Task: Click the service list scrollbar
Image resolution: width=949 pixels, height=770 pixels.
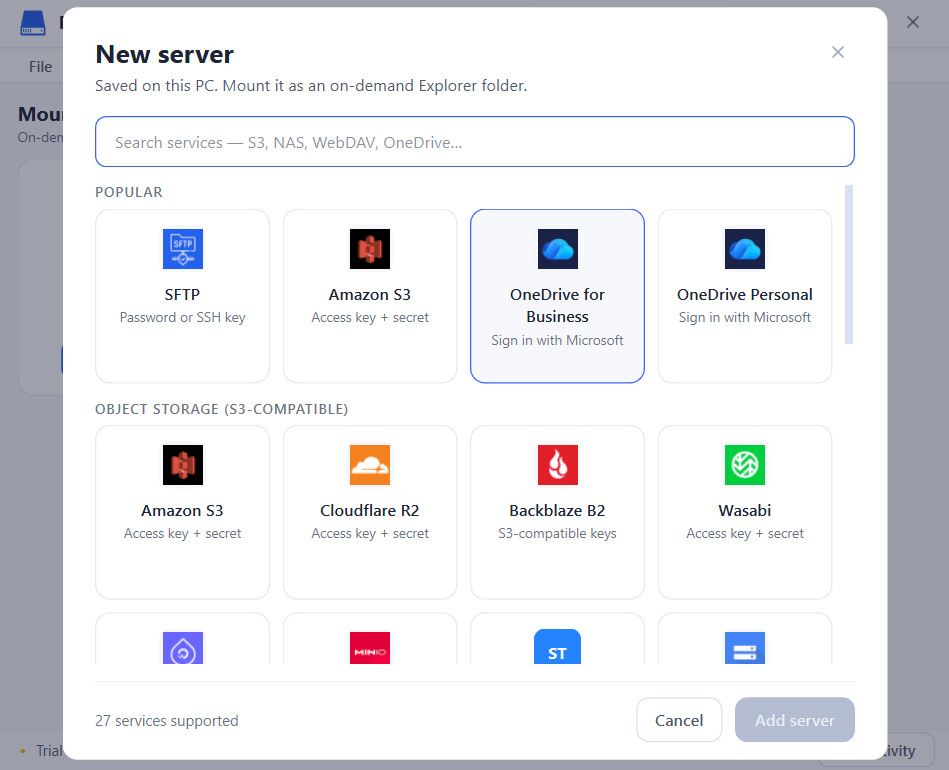Action: pyautogui.click(x=849, y=265)
